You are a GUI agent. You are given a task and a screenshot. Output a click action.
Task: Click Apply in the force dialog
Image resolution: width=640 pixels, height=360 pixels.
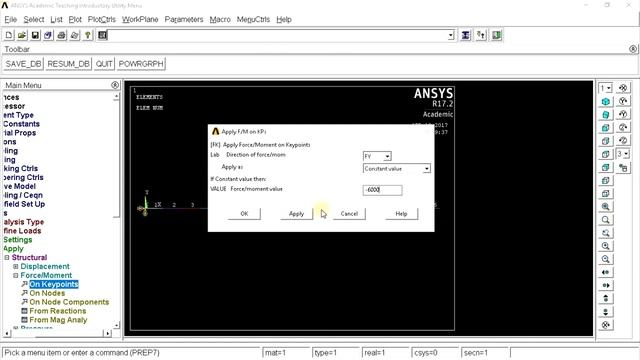click(x=296, y=213)
